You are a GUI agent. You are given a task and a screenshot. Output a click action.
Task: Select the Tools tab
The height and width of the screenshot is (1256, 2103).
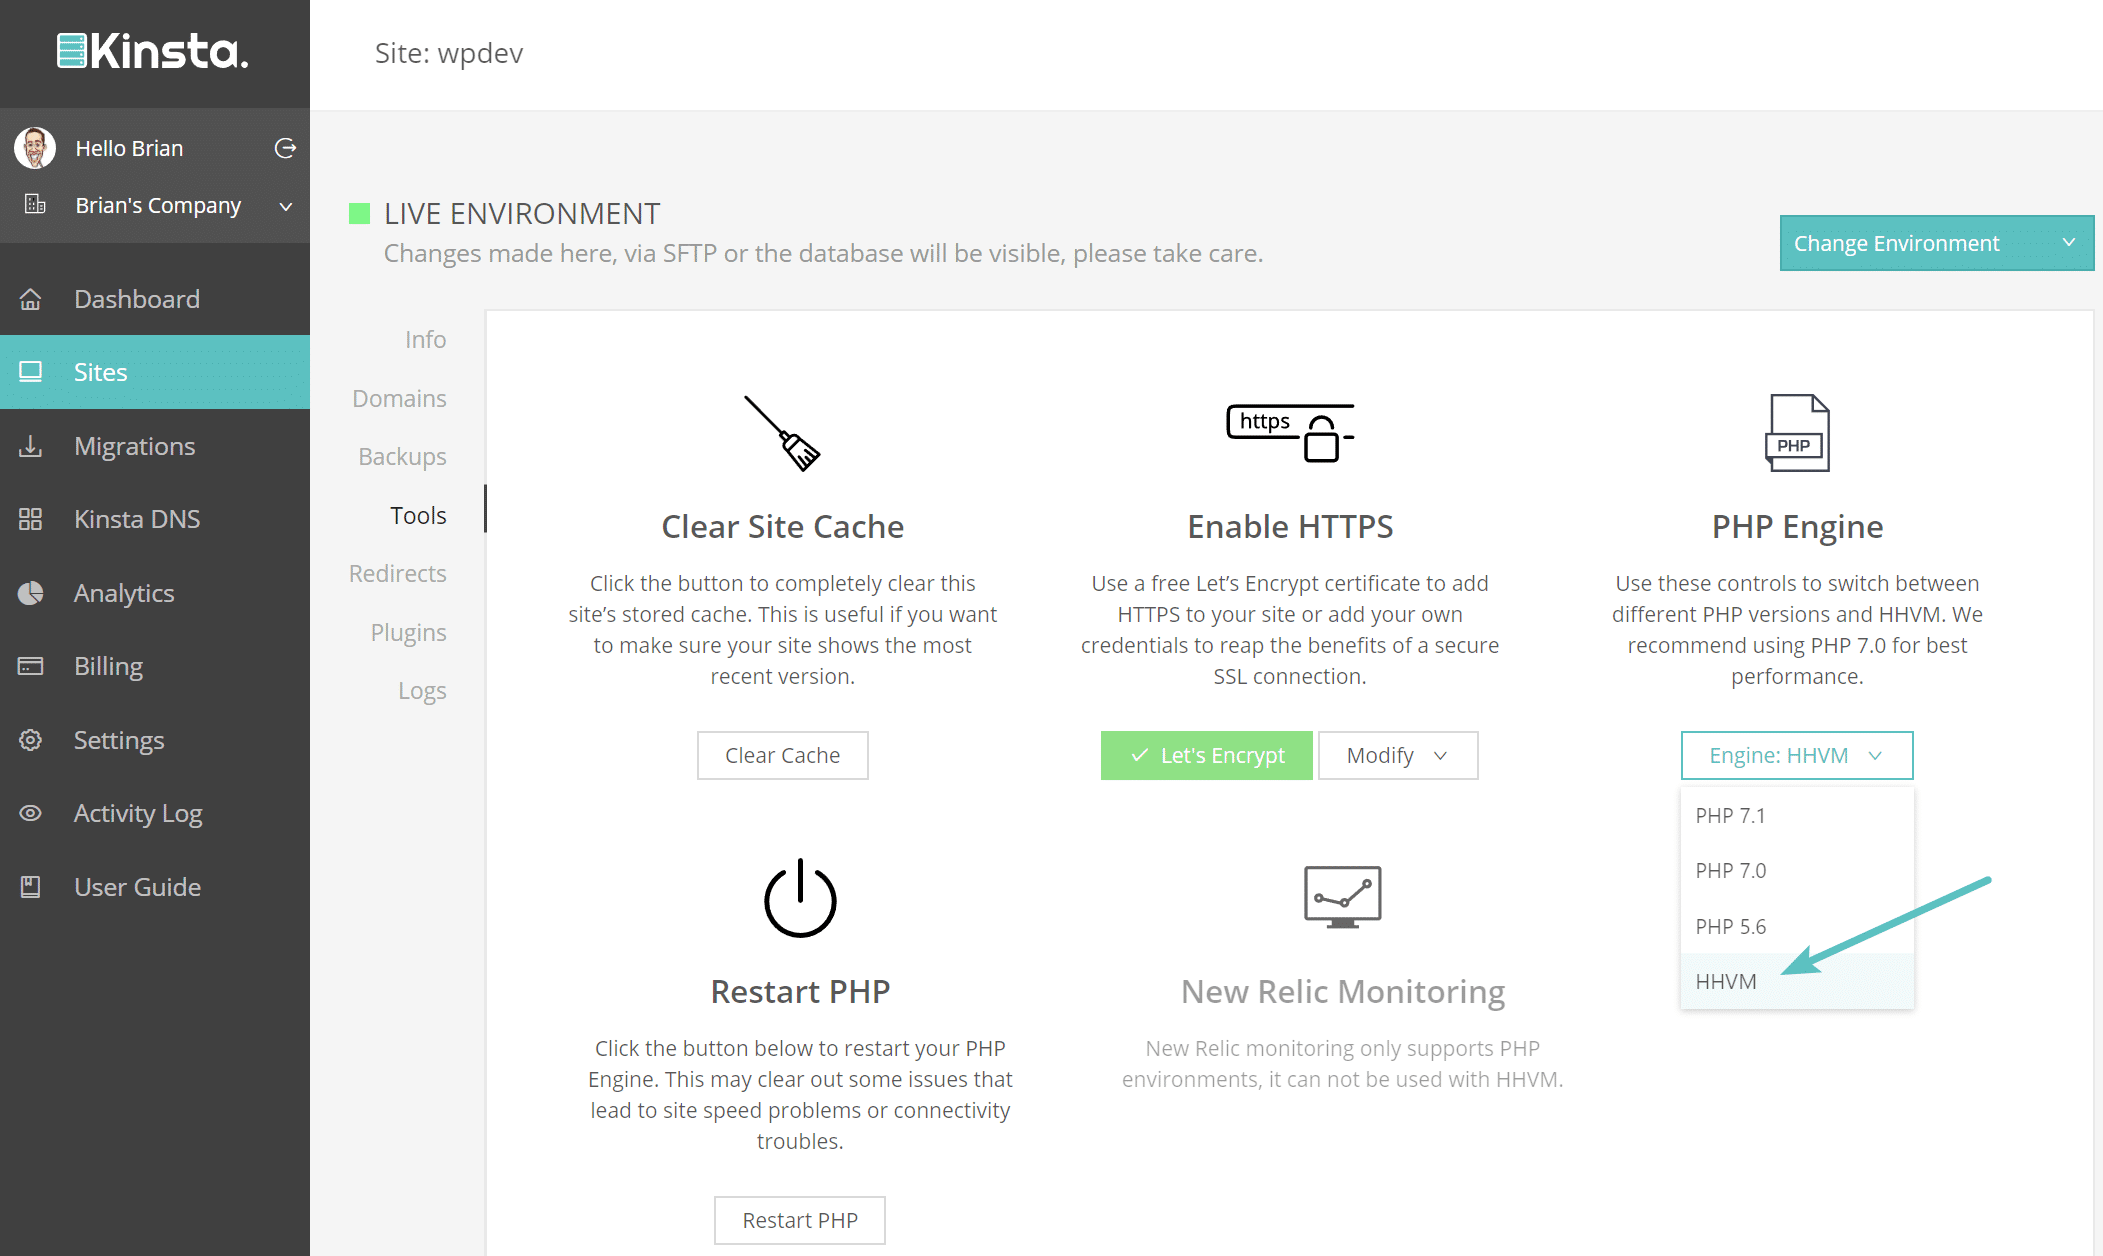pos(418,515)
